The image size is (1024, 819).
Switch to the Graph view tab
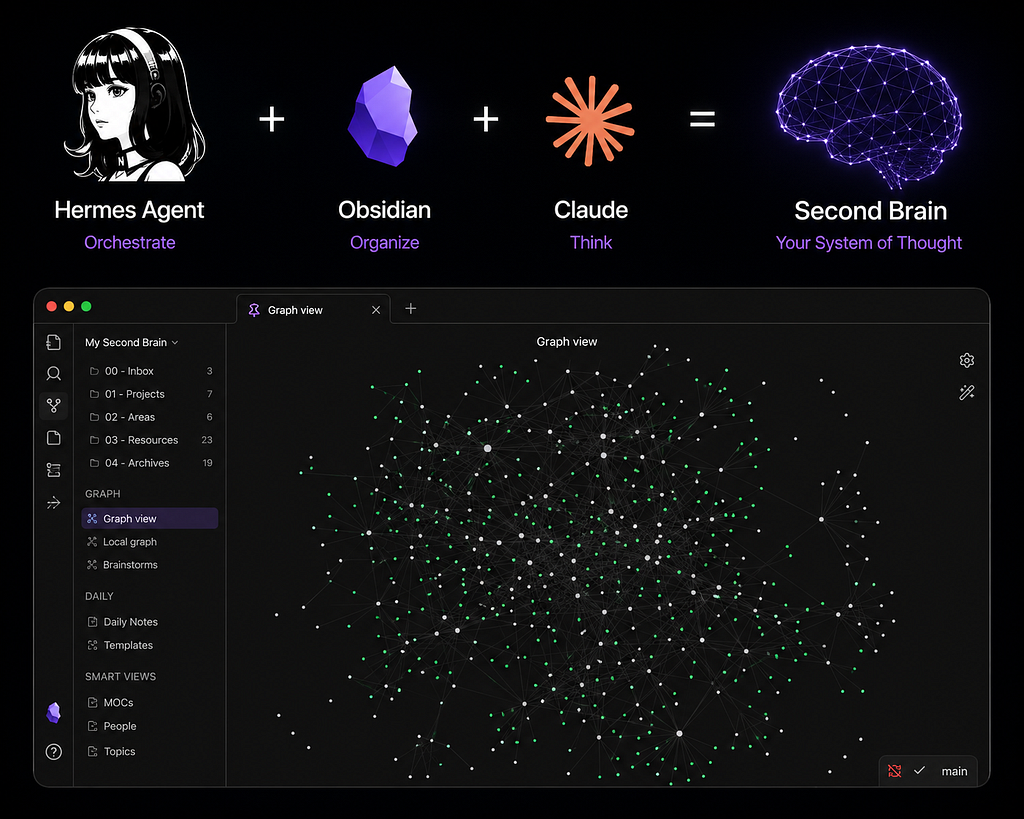coord(313,310)
